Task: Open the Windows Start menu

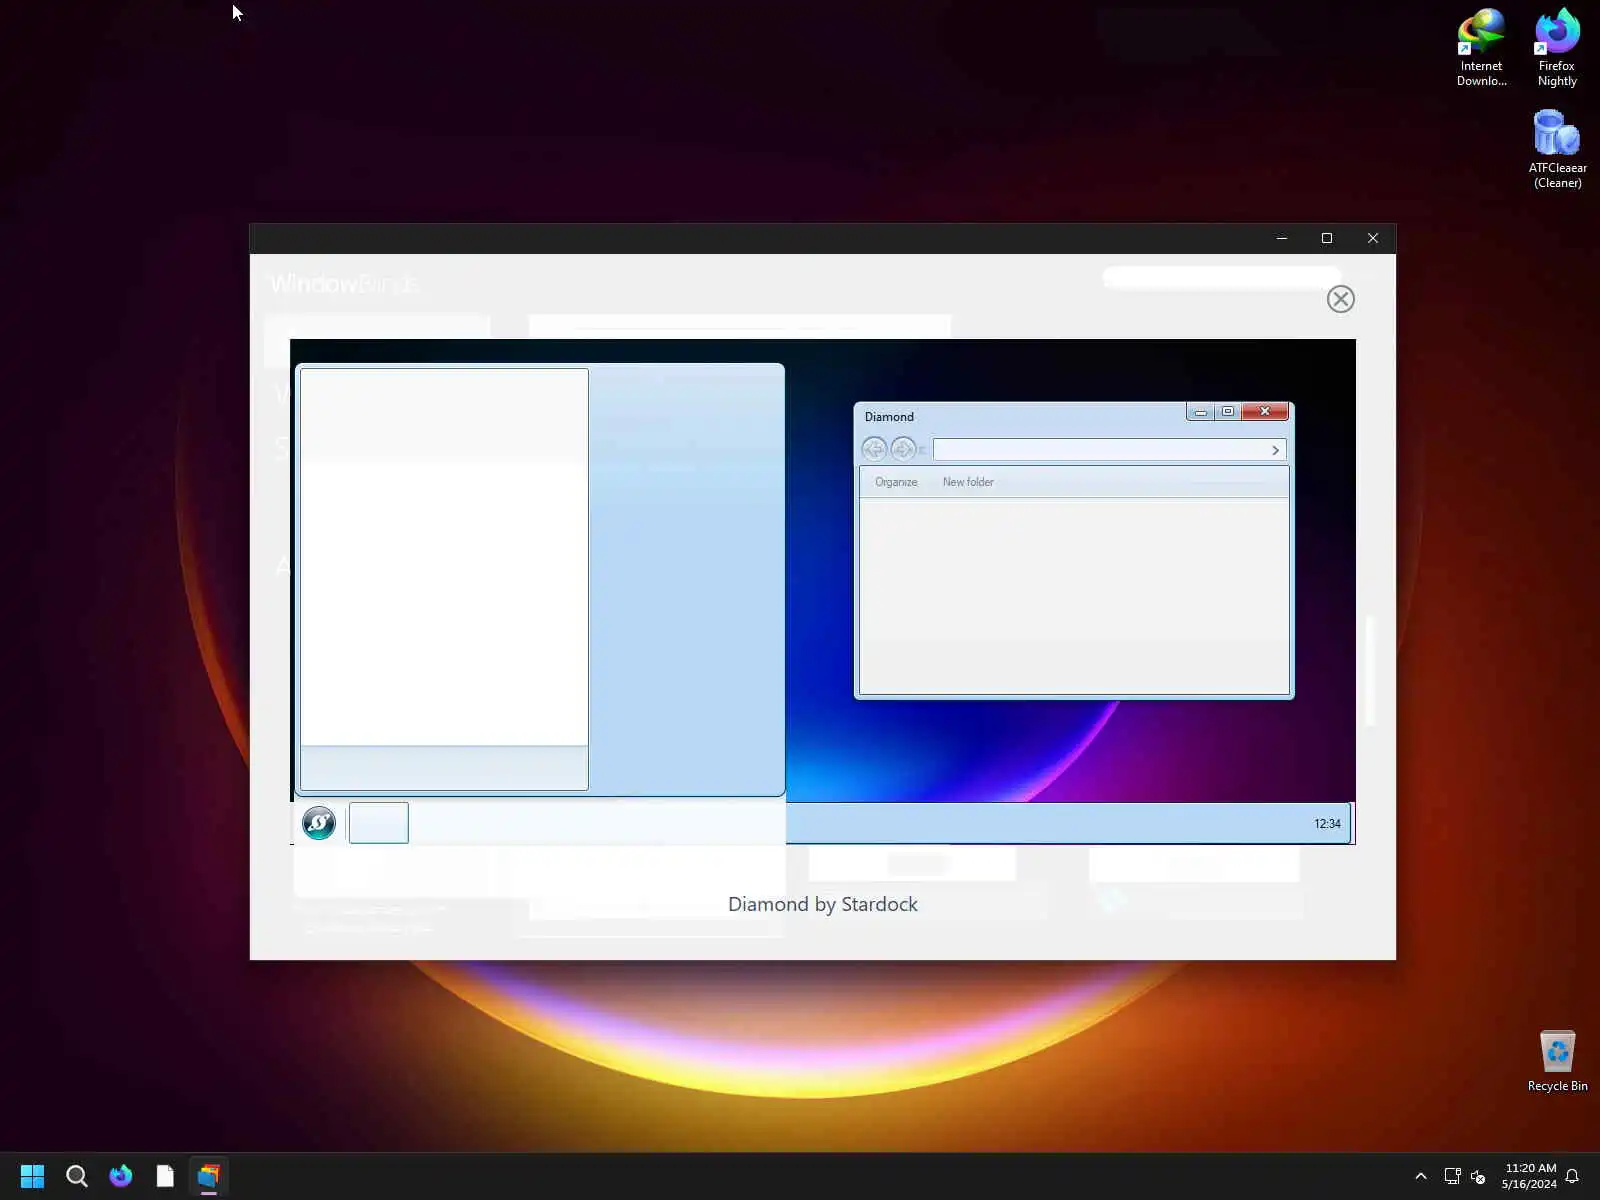Action: click(32, 1176)
